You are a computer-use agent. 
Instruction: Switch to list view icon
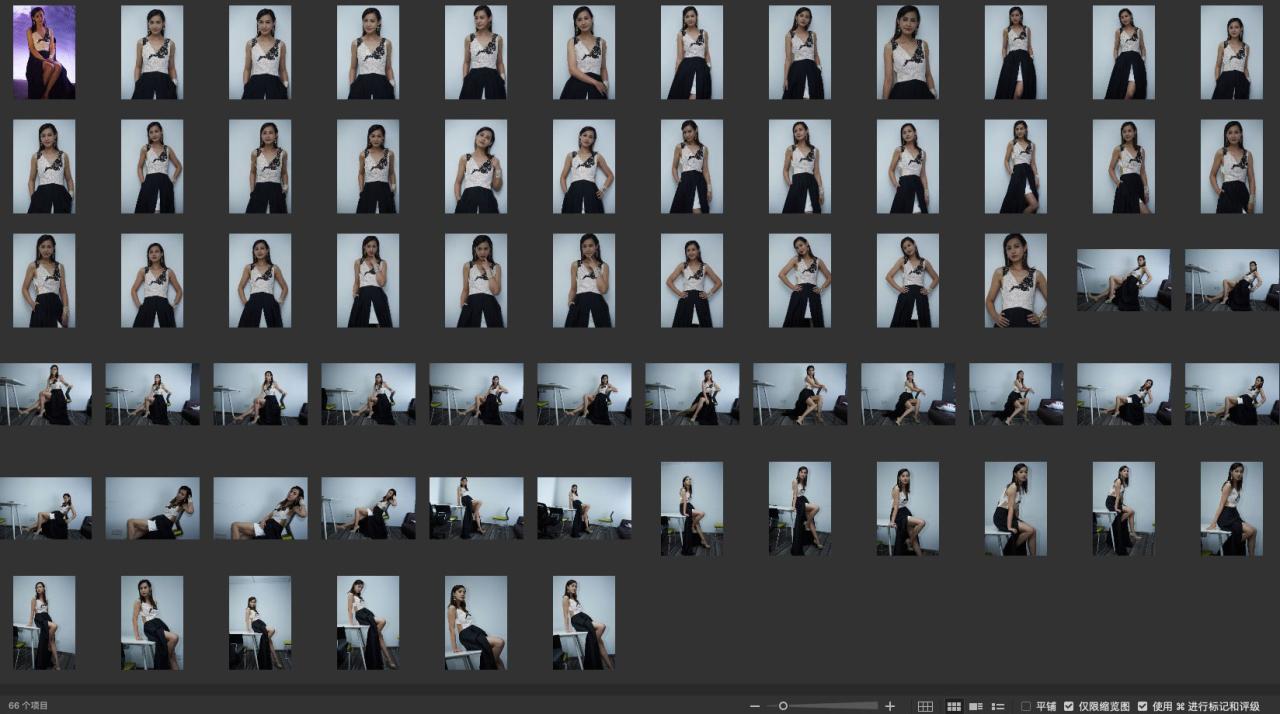997,706
